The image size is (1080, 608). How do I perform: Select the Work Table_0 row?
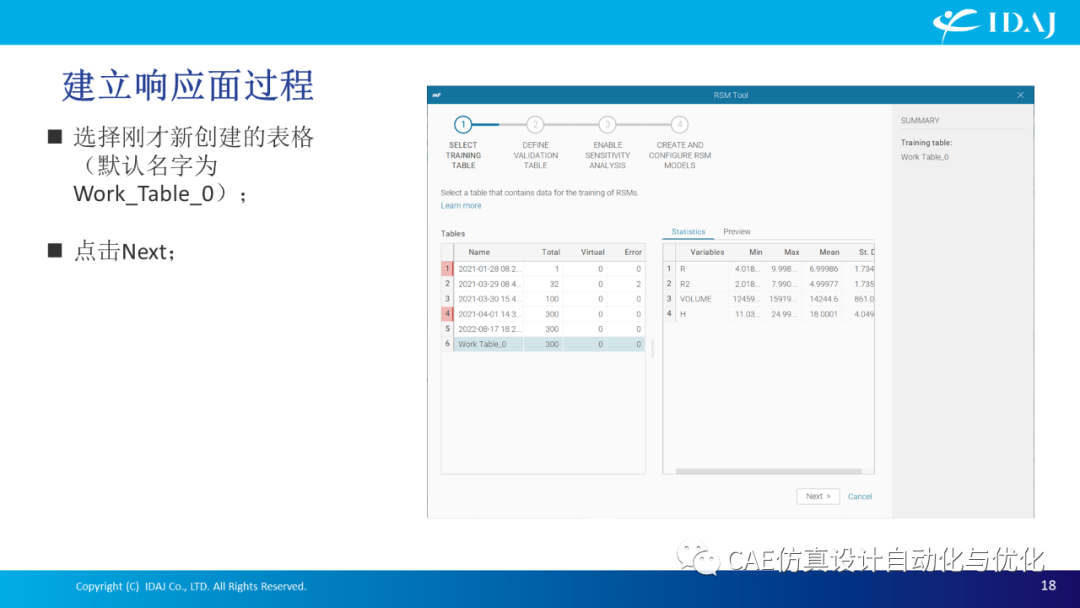pos(543,344)
